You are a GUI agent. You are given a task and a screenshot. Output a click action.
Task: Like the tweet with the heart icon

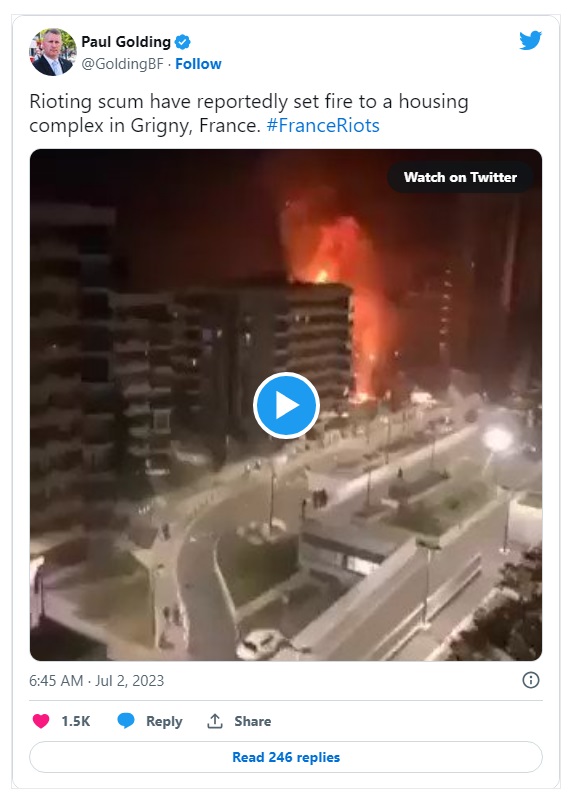click(x=41, y=721)
